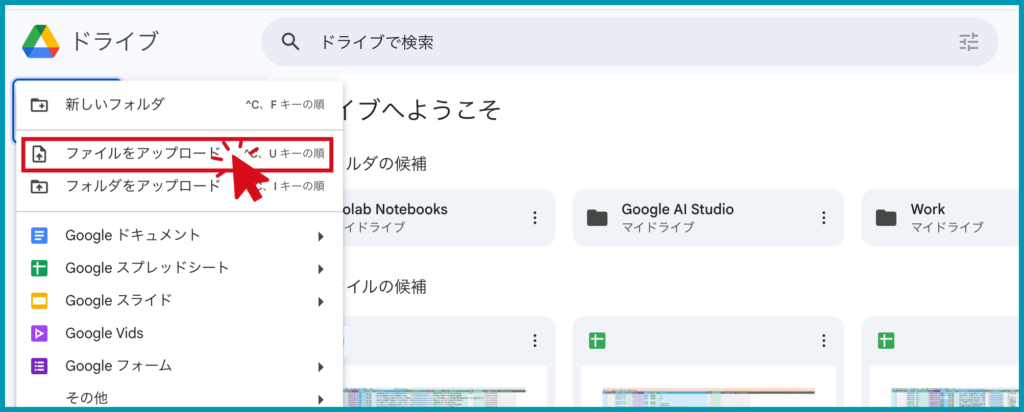This screenshot has height=412, width=1024.
Task: Open more options on first file card
Action: coord(535,340)
